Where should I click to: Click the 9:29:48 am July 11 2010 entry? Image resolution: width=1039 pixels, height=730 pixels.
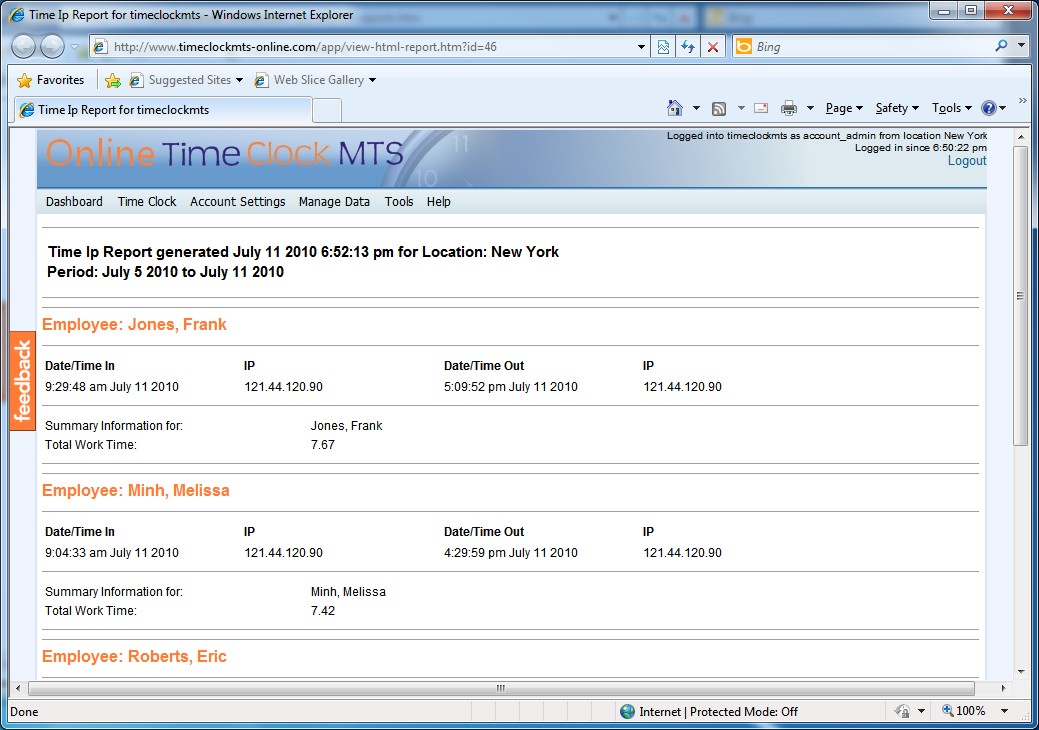pyautogui.click(x=112, y=387)
